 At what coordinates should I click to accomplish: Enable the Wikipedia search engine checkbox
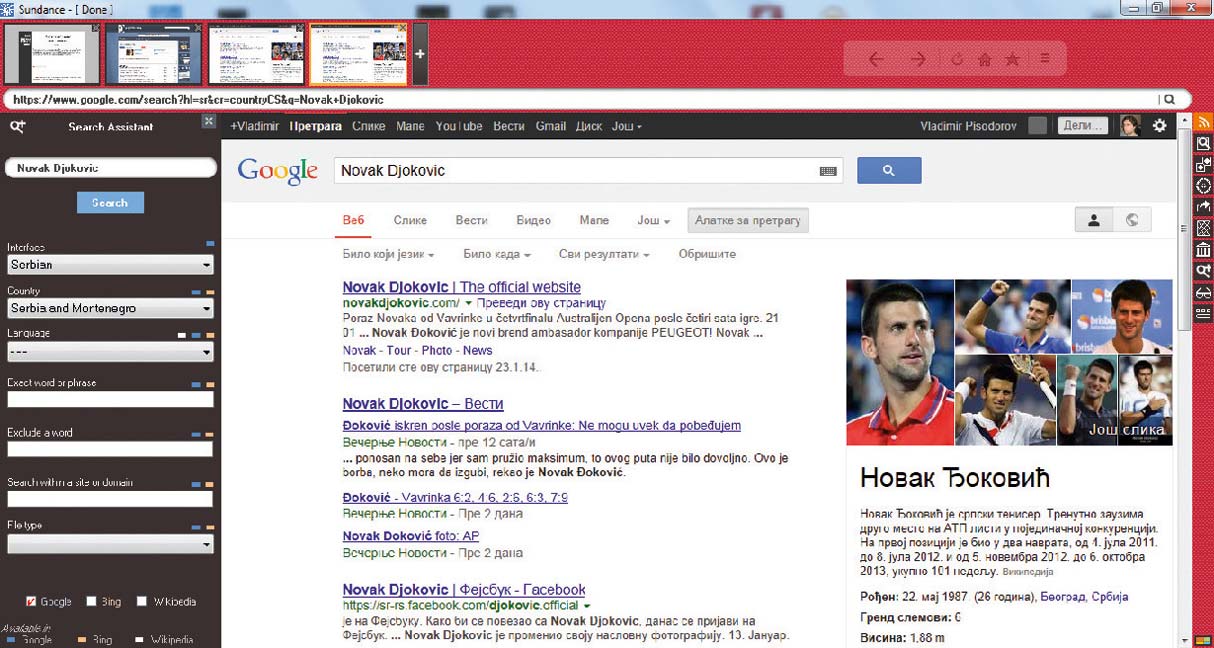pos(142,601)
